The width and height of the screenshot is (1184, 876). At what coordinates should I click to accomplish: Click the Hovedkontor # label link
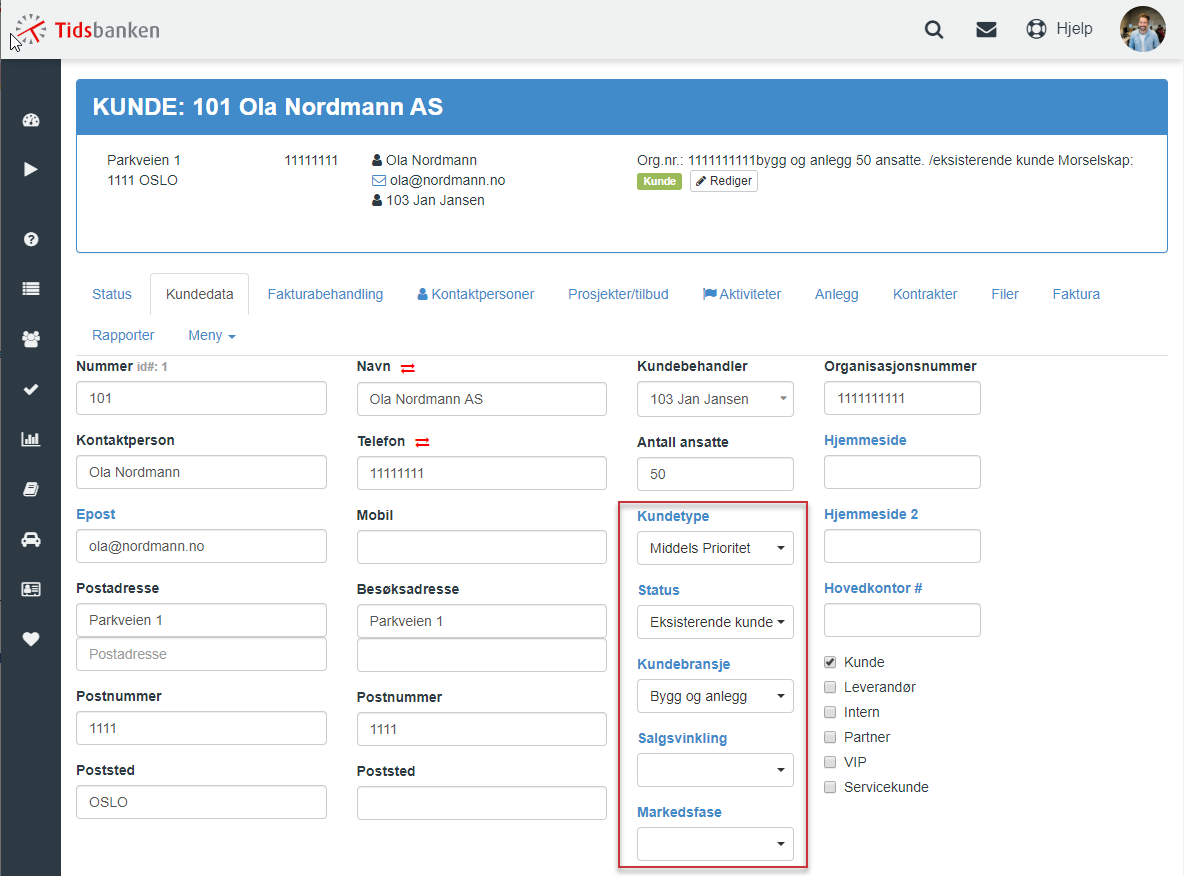click(873, 588)
